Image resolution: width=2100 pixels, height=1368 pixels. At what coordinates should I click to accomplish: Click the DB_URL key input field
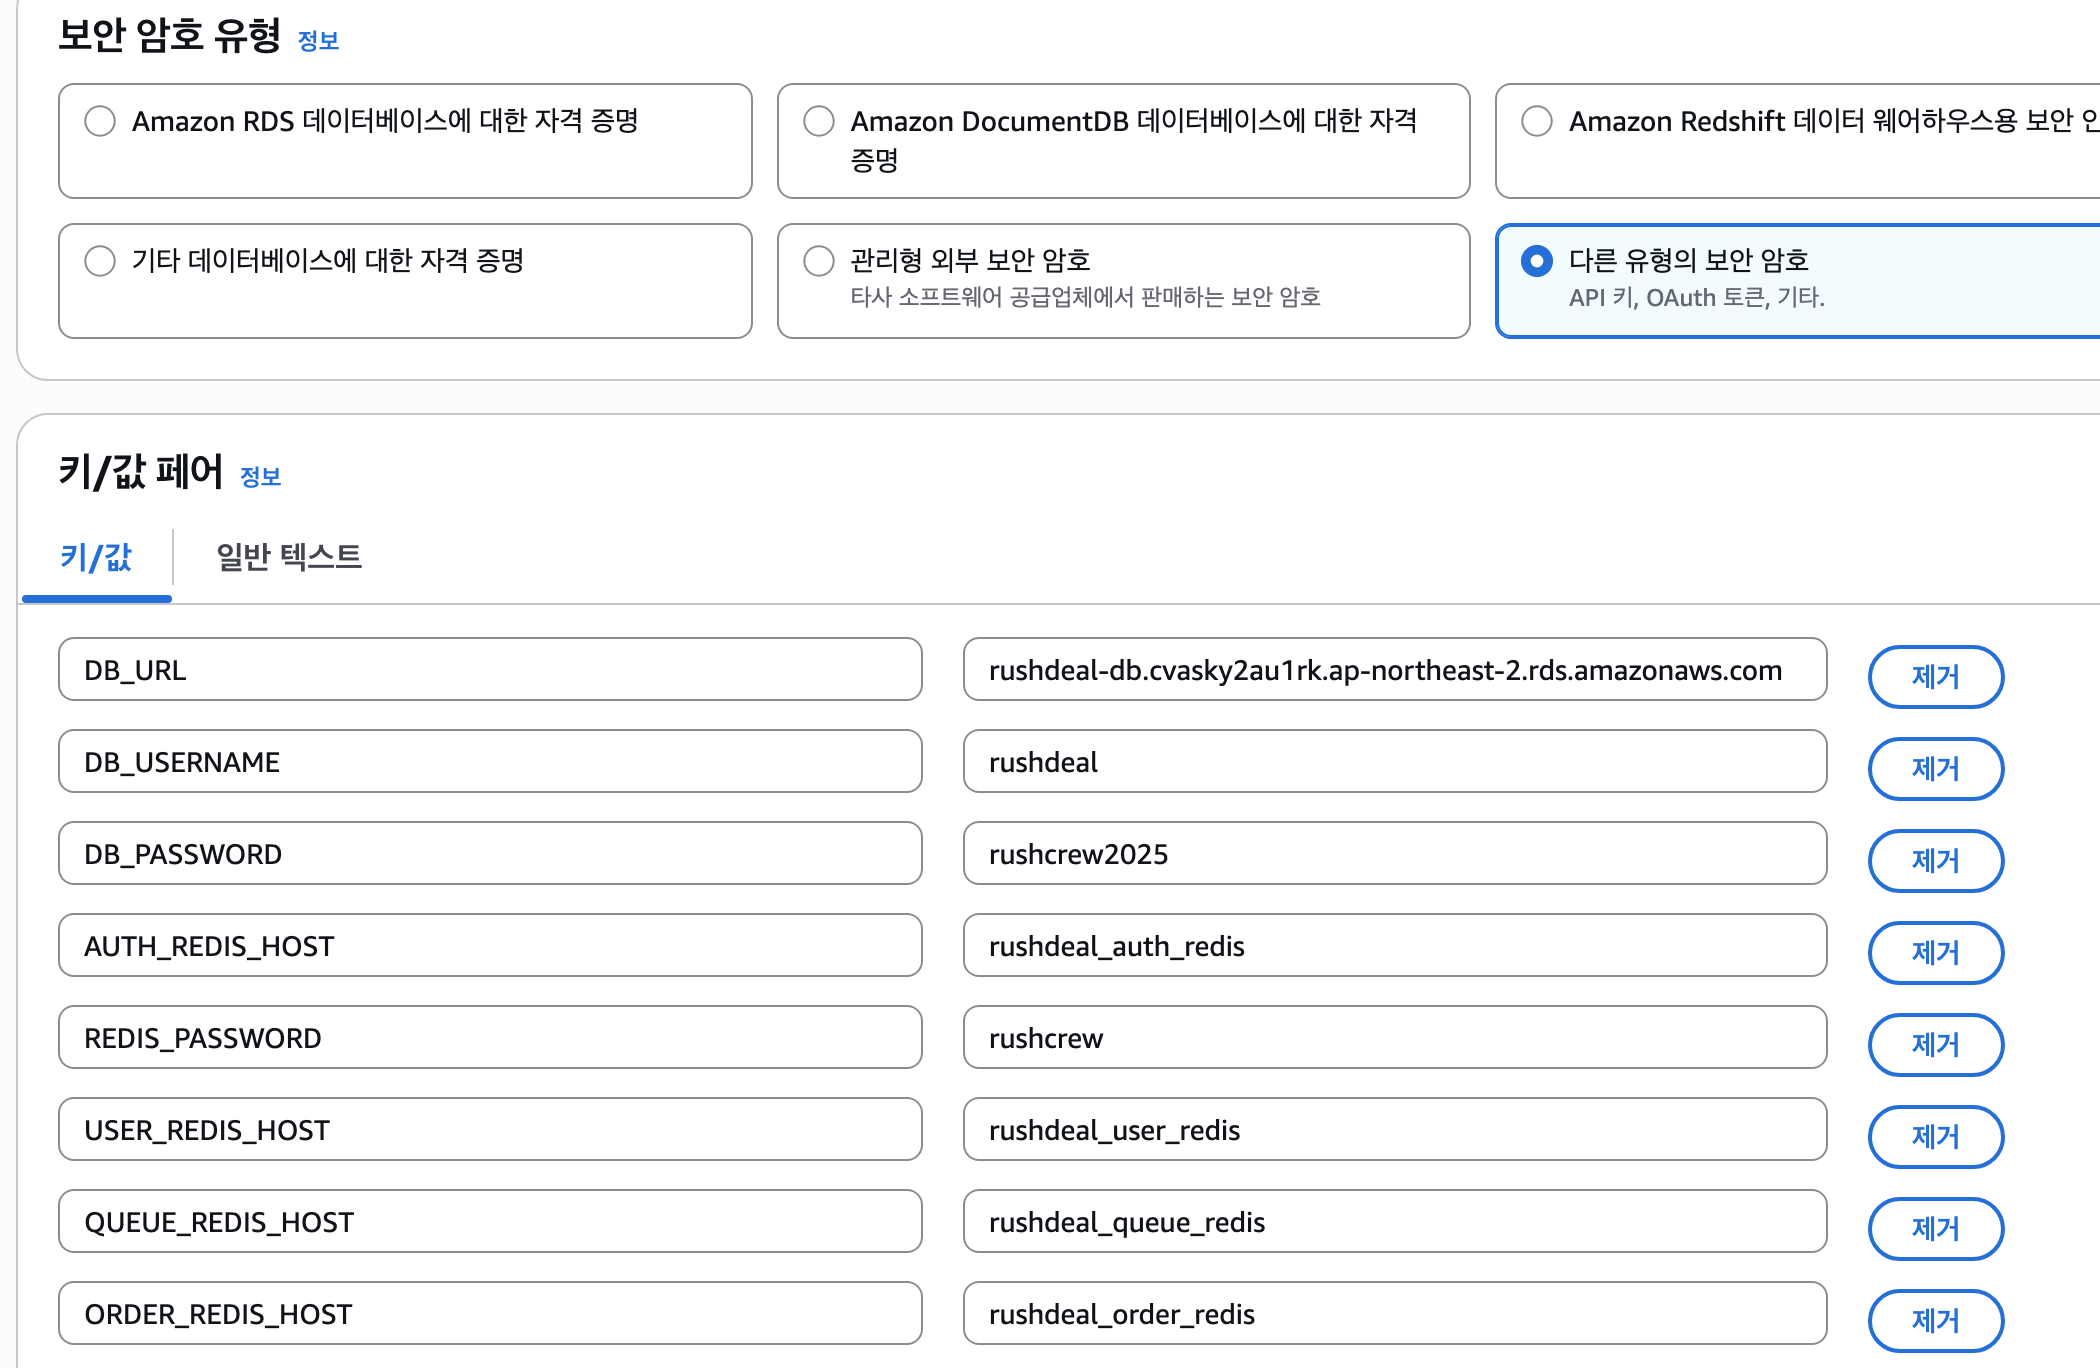(x=490, y=670)
